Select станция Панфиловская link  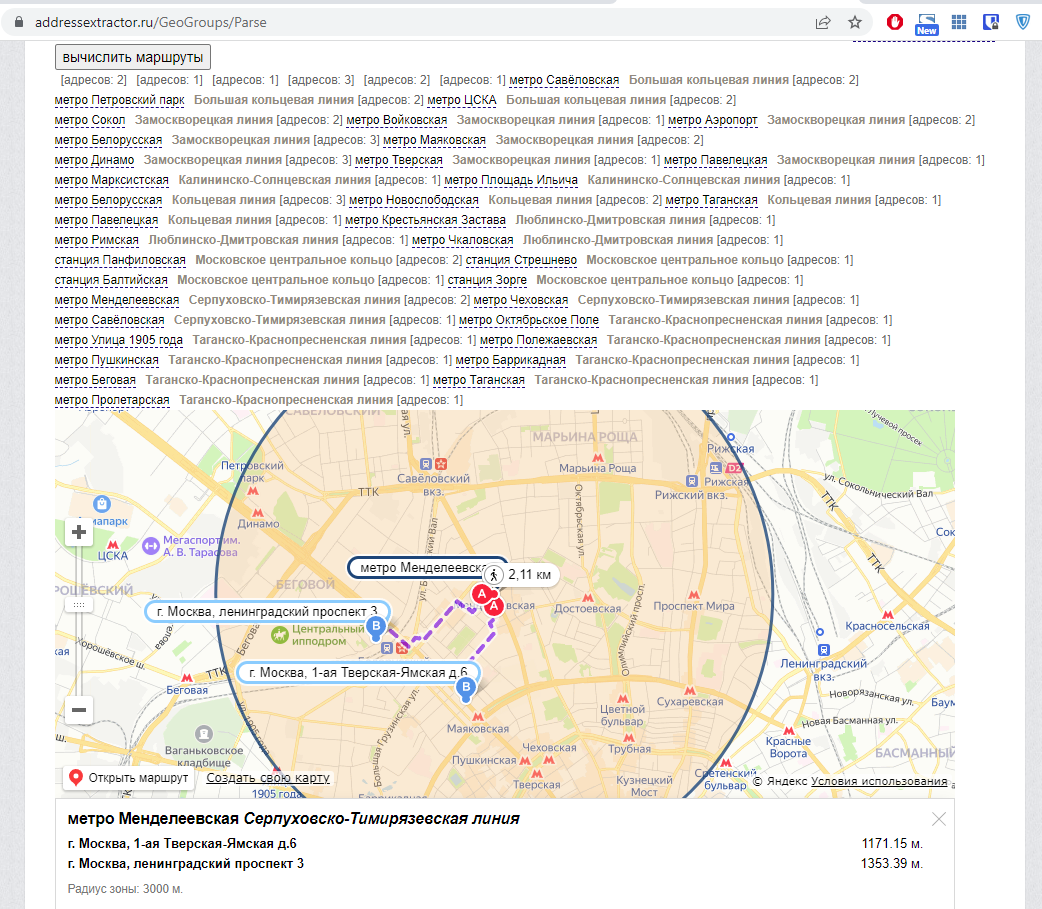click(x=120, y=260)
